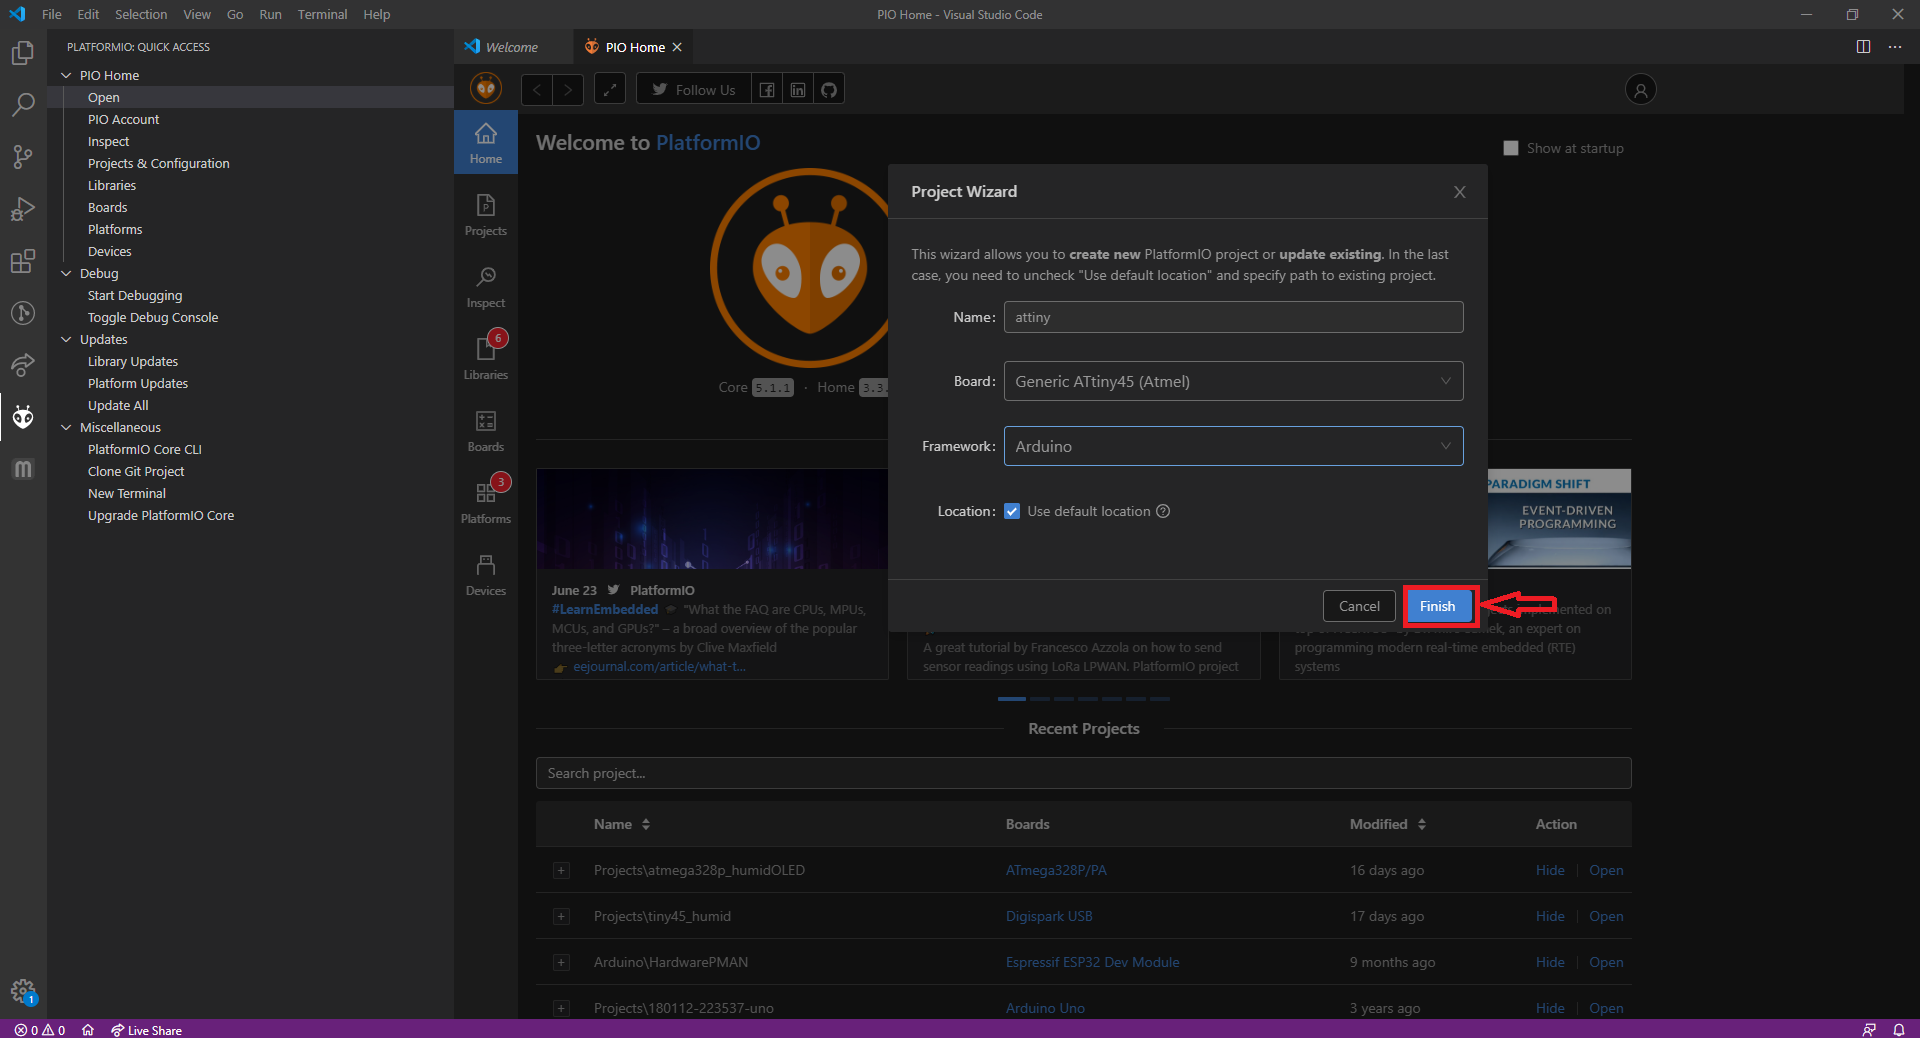Go to Home in PIO sidebar
This screenshot has width=1920, height=1038.
coord(486,142)
